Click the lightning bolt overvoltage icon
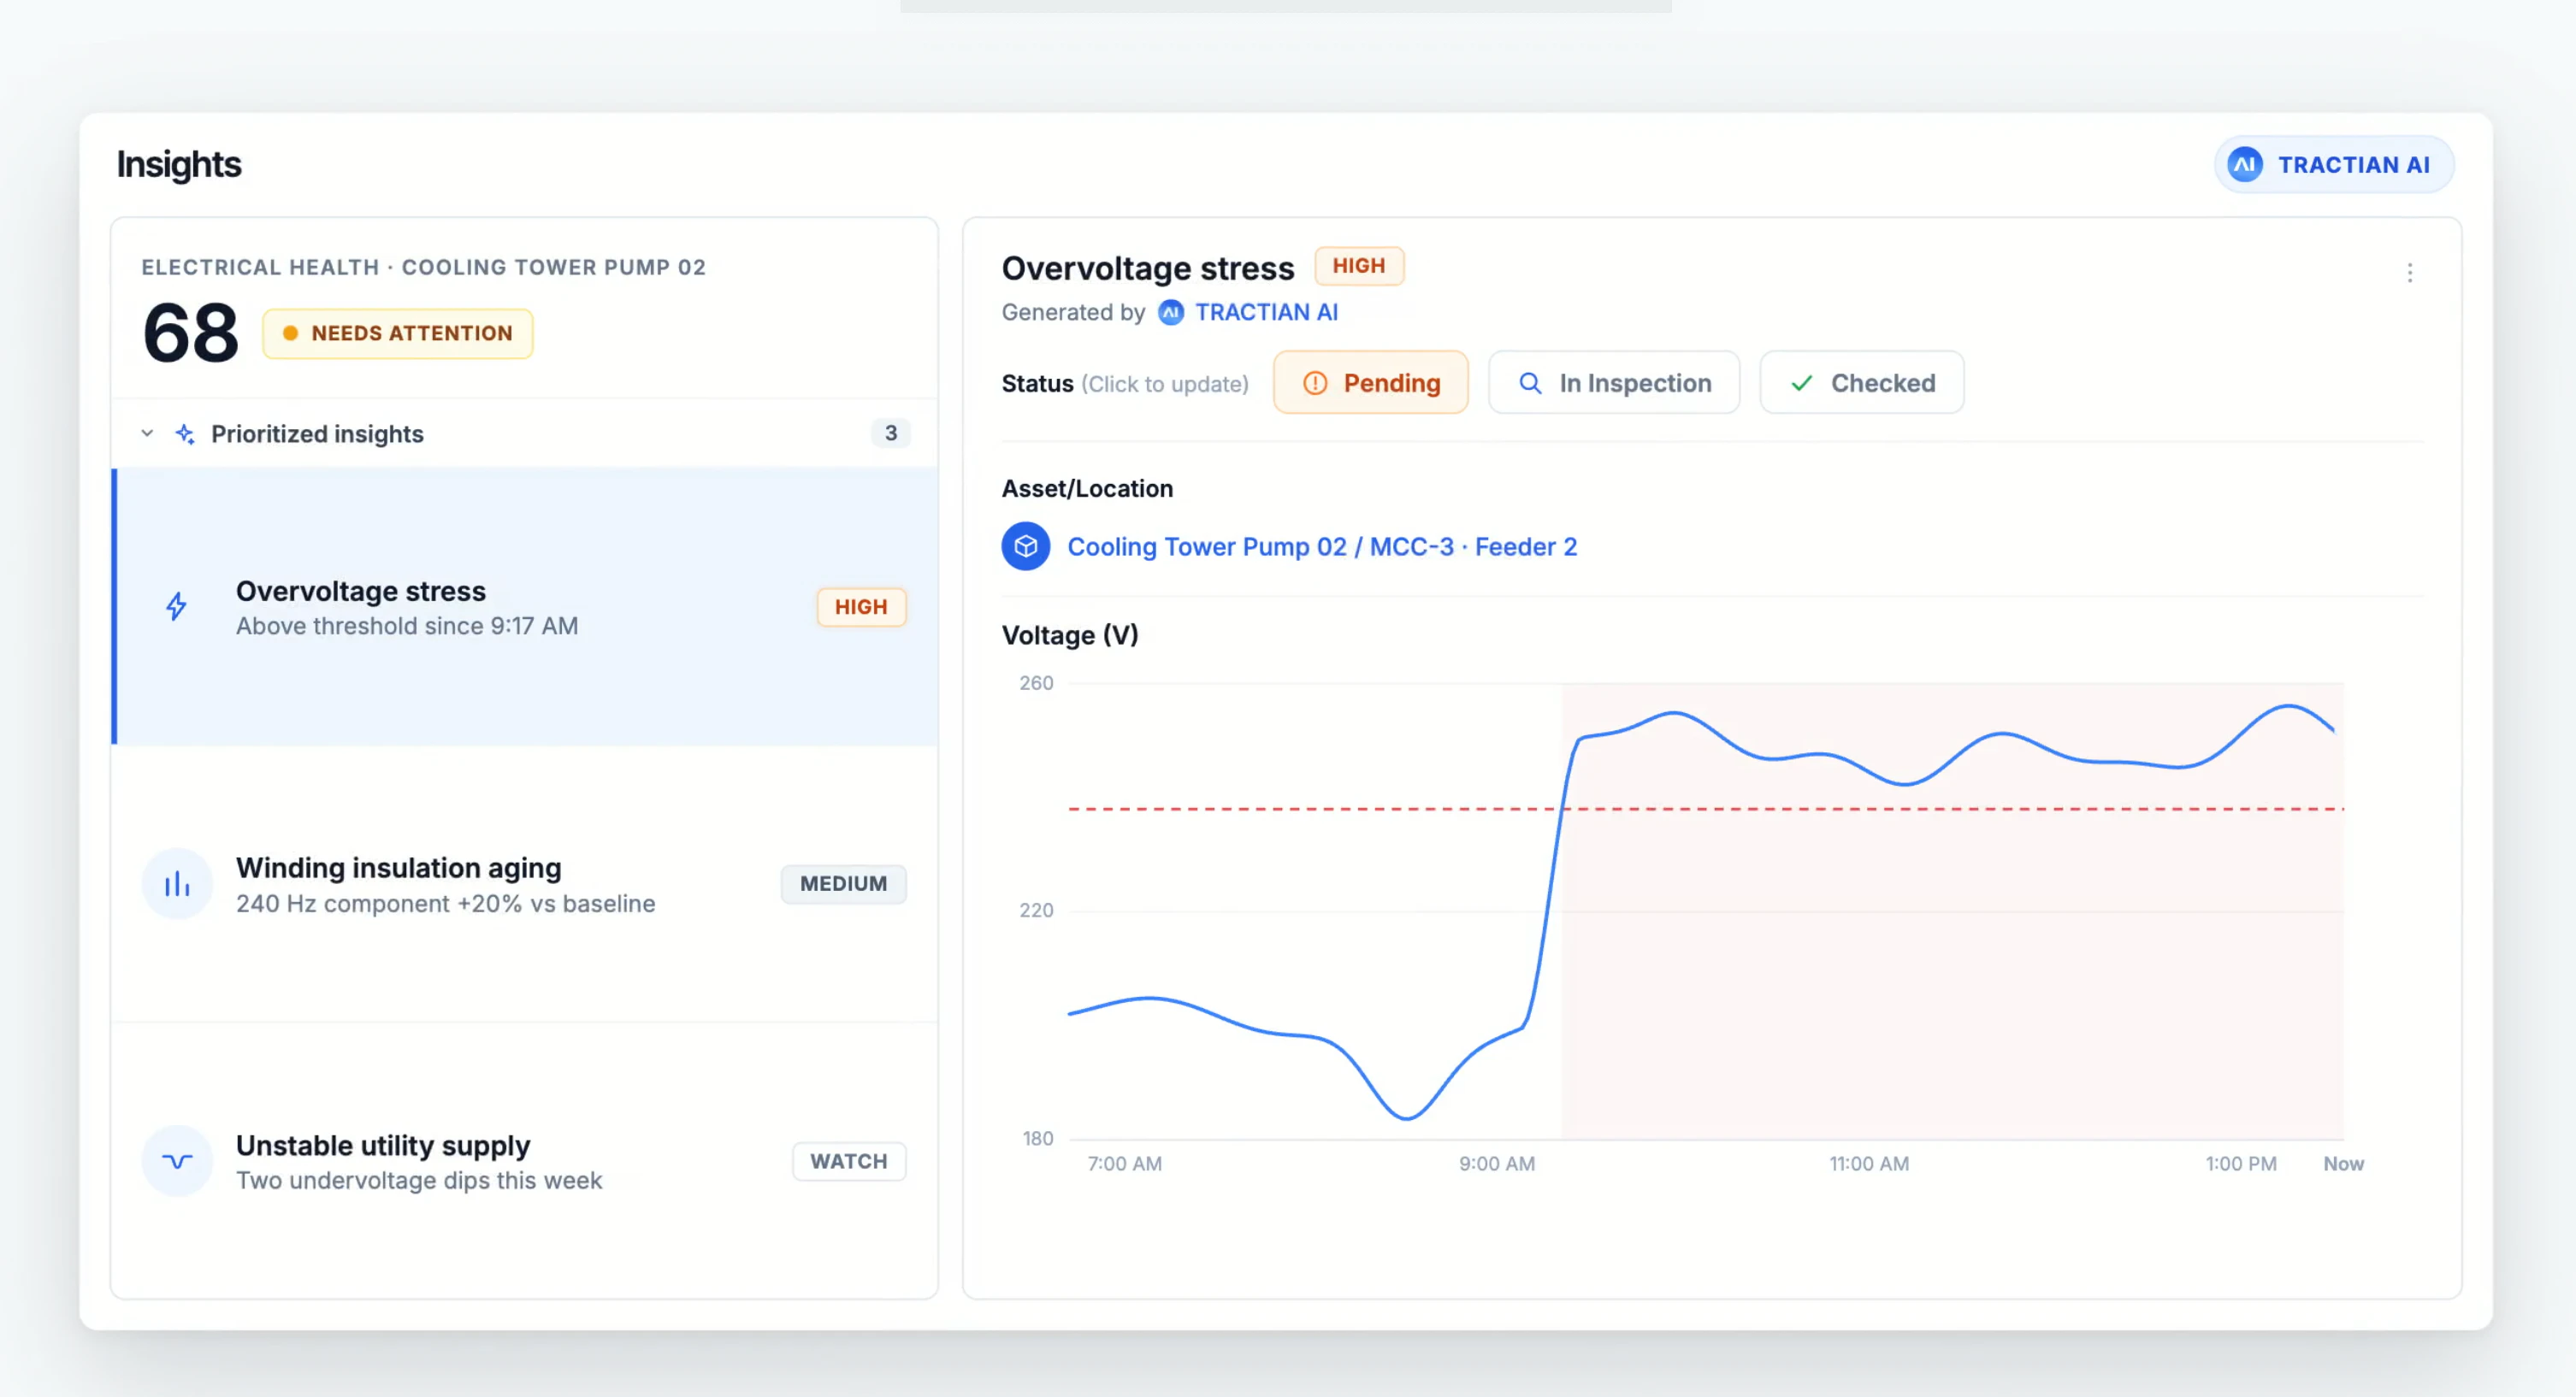2576x1397 pixels. click(x=176, y=606)
